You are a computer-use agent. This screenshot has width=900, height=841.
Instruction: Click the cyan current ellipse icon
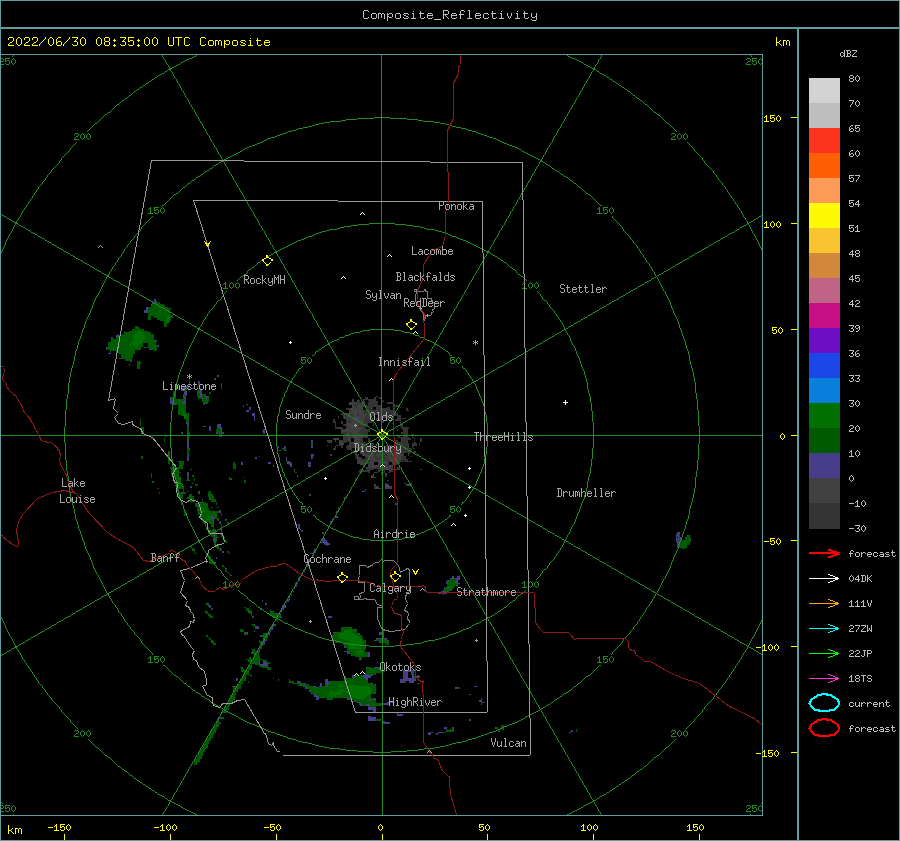tap(824, 703)
